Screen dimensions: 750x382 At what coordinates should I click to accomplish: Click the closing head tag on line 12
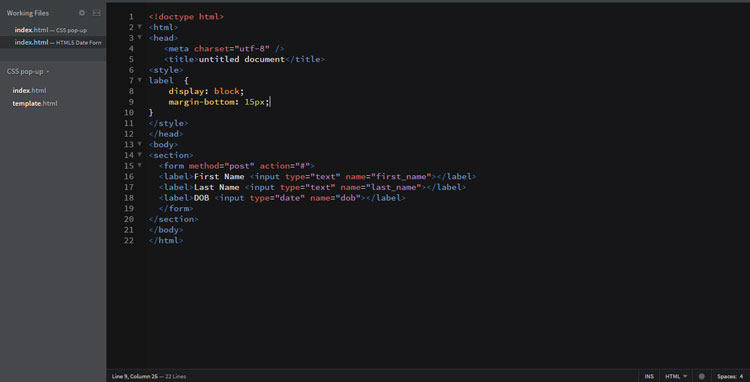point(166,134)
